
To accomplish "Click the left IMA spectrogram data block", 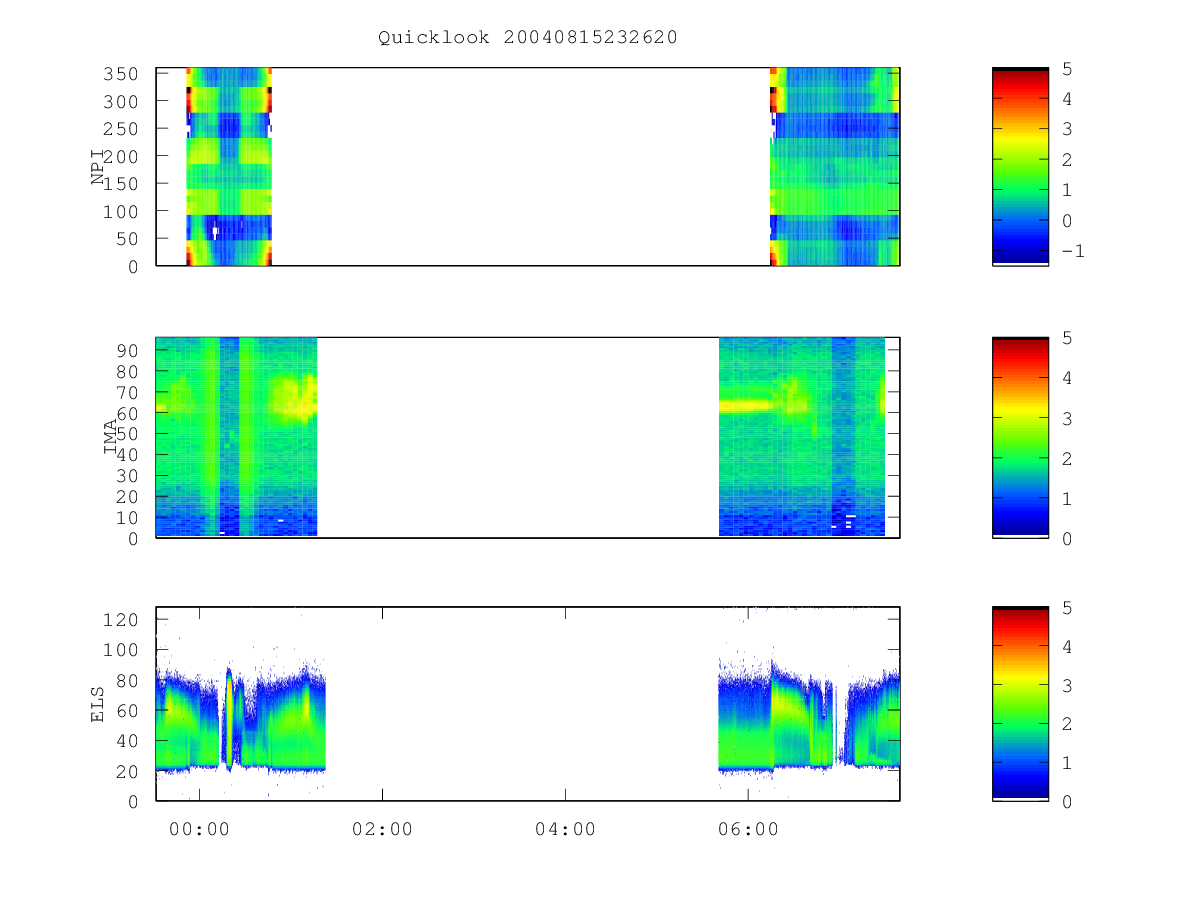I will (237, 437).
